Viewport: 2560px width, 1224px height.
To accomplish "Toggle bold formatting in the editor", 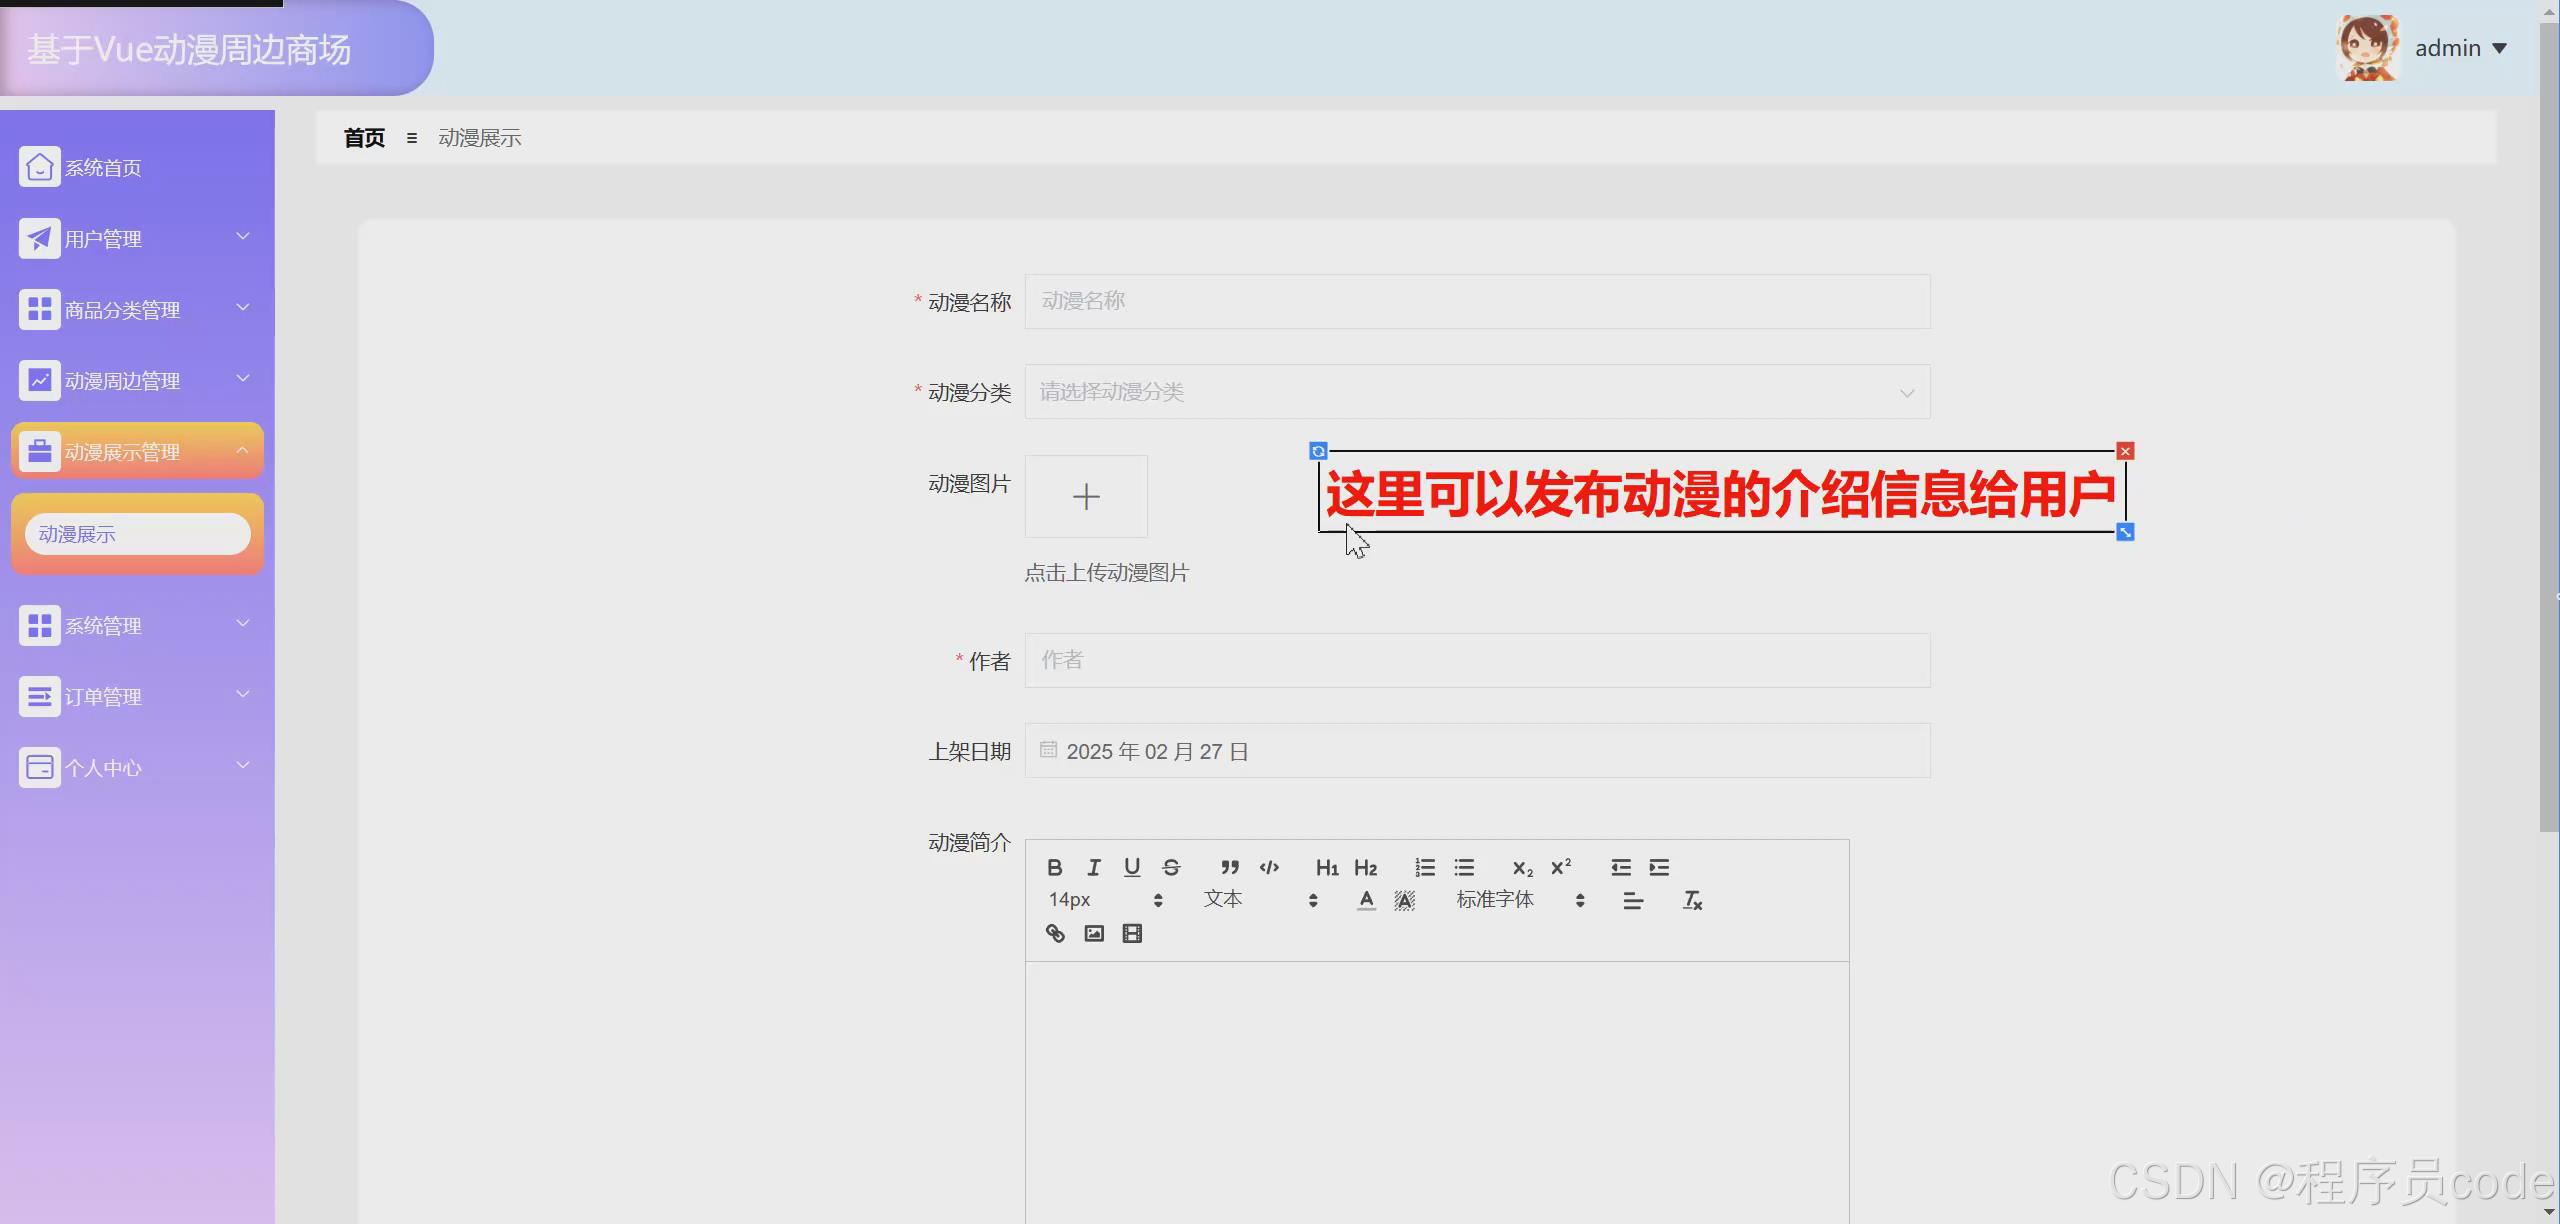I will tap(1054, 867).
